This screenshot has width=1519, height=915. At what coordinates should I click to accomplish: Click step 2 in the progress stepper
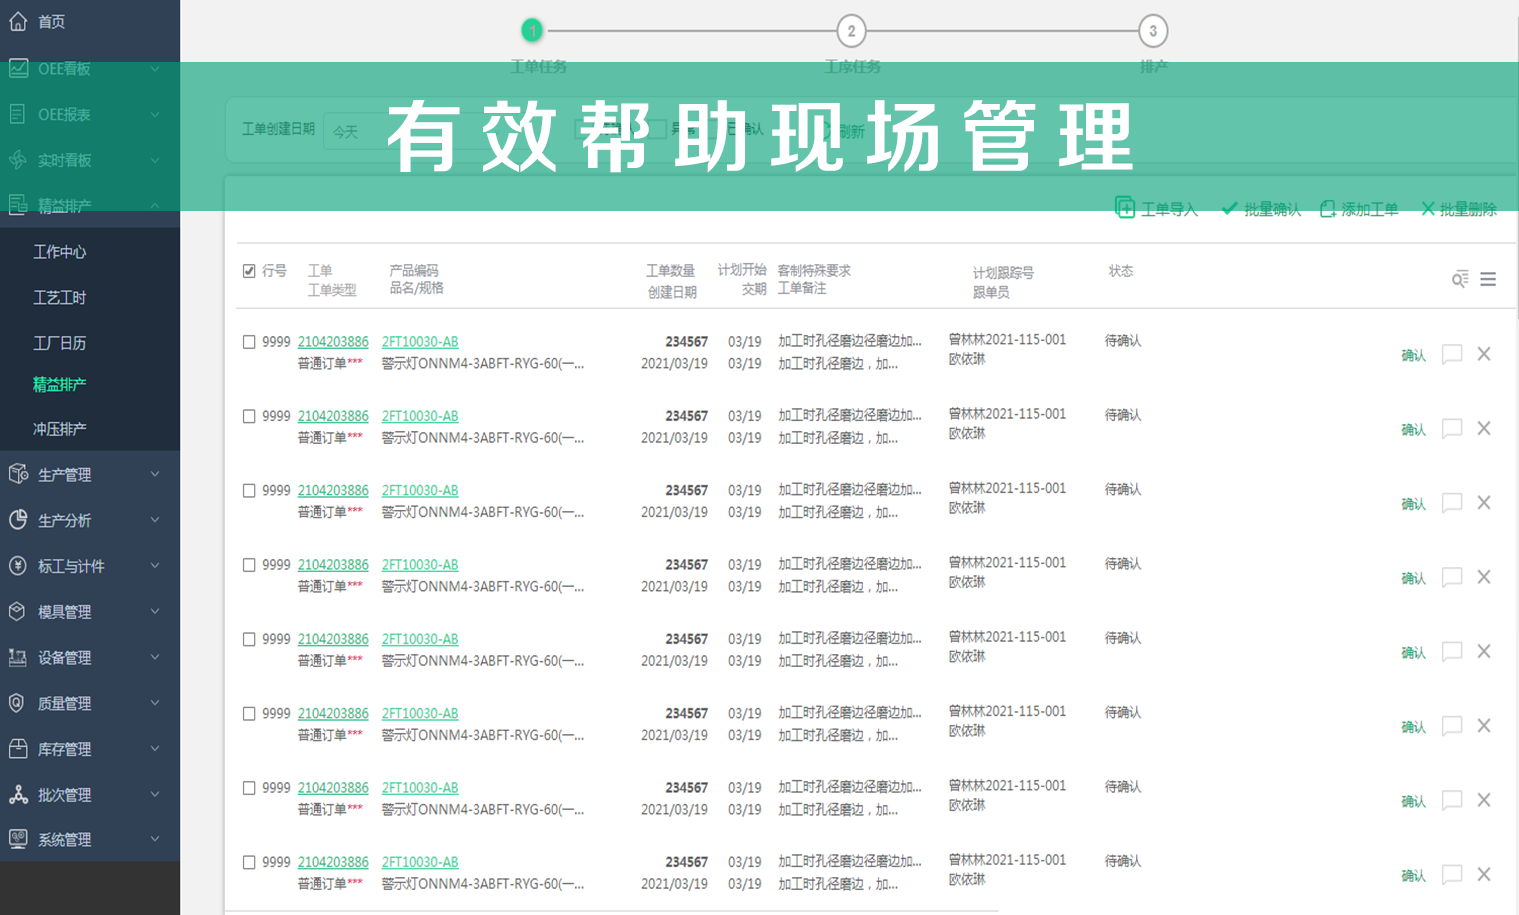(851, 31)
